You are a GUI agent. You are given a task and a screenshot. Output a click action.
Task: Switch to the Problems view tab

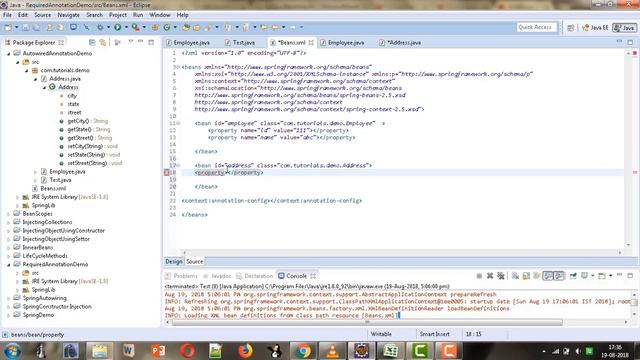tap(182, 276)
